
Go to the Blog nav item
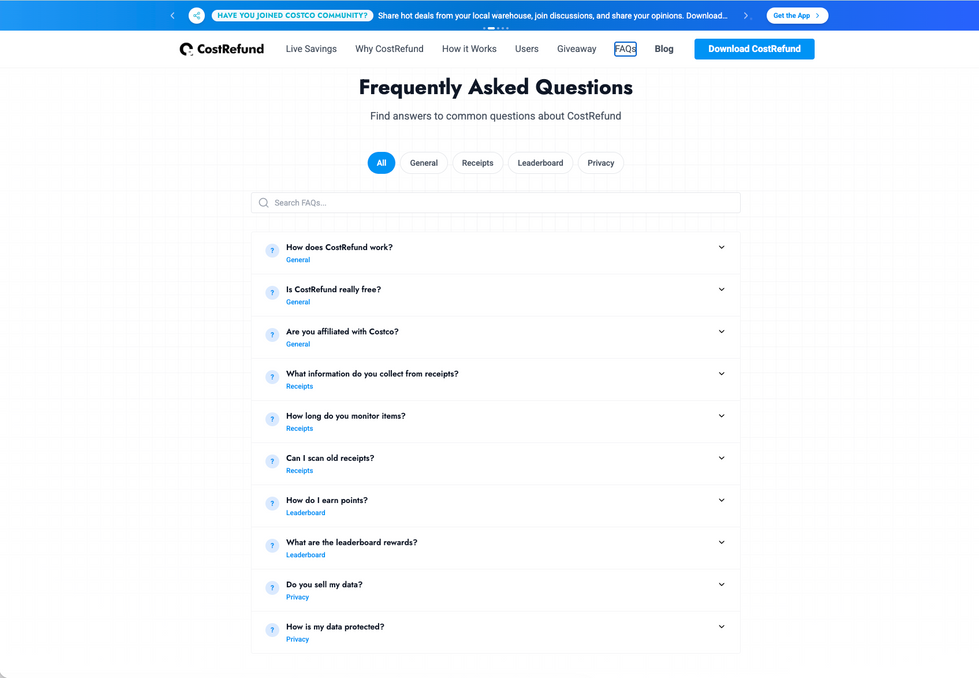(x=664, y=49)
